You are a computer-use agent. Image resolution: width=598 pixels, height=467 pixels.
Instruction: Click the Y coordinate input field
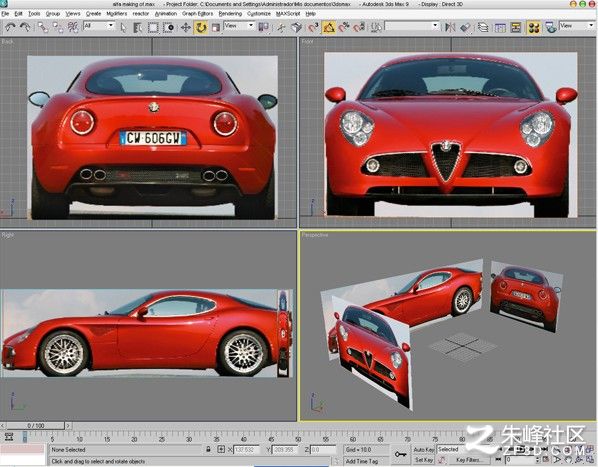coord(285,450)
